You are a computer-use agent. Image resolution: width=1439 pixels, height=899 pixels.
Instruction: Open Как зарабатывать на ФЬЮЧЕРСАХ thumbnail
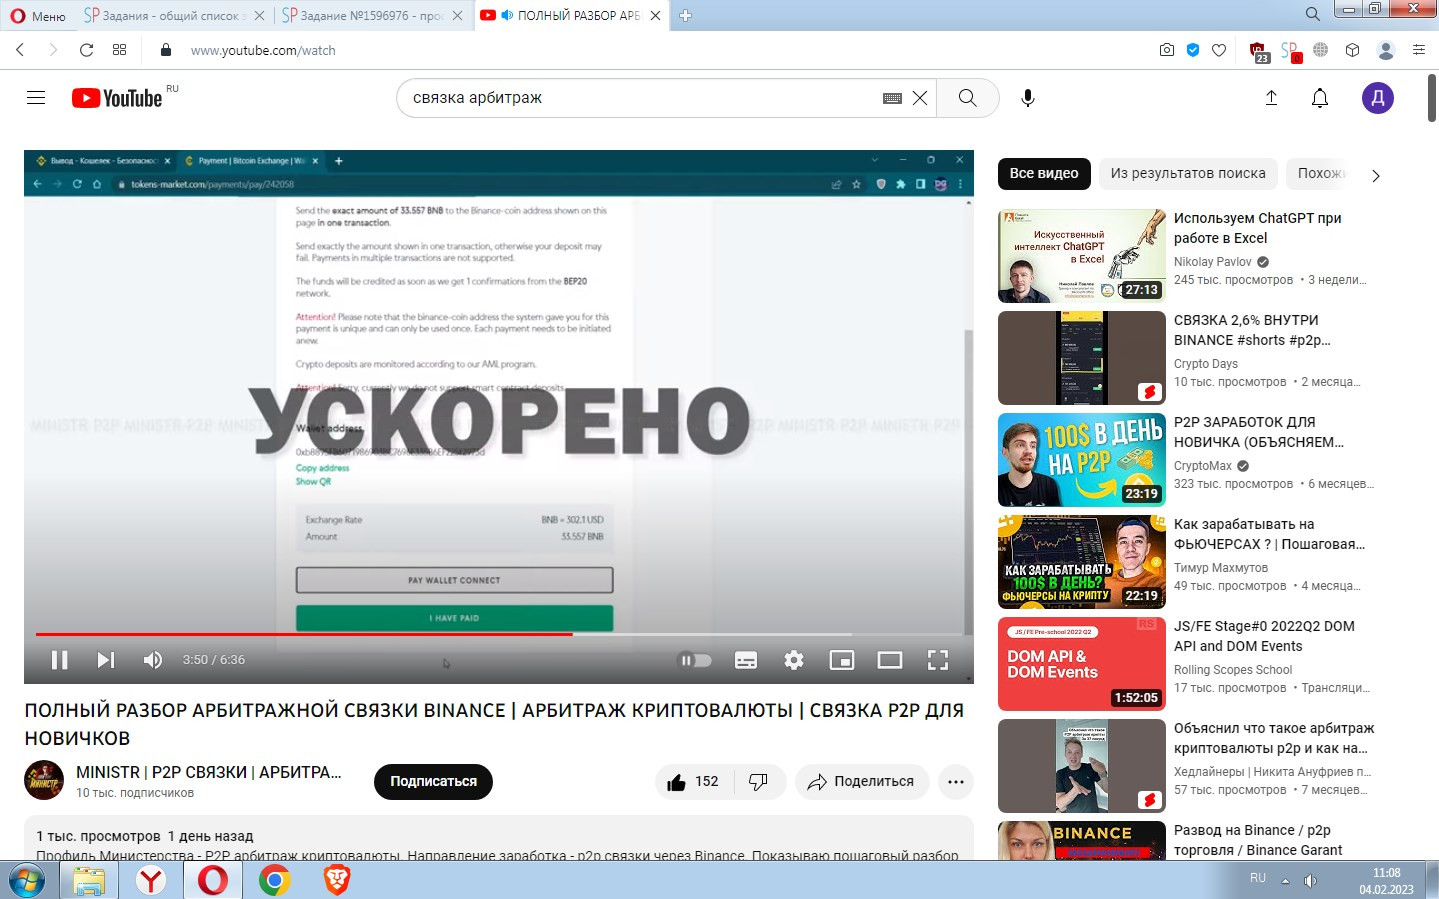1082,562
